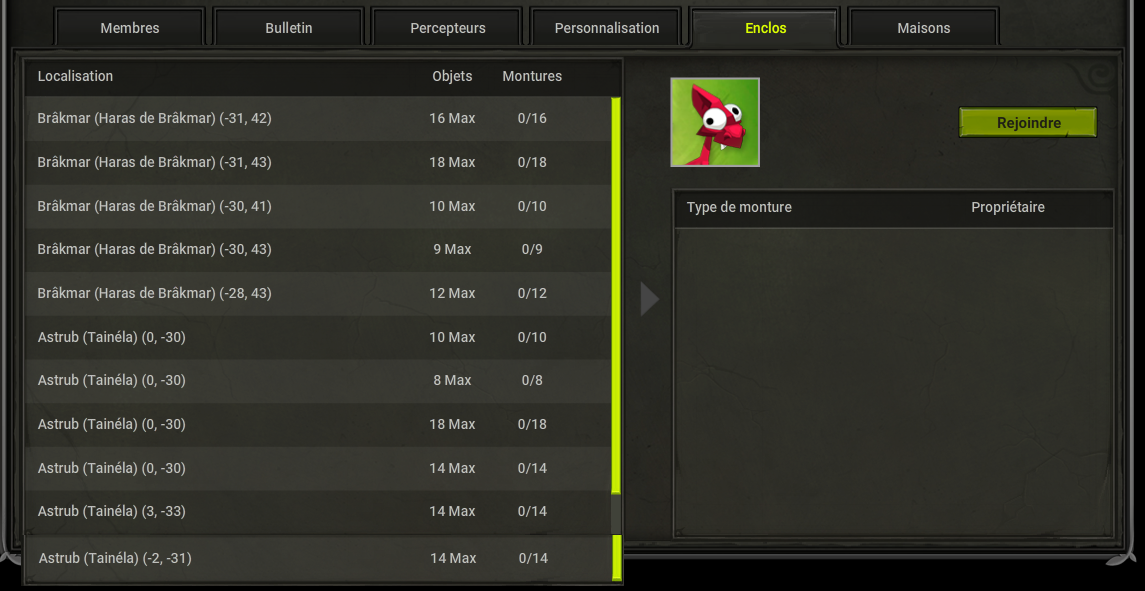Choose the Astrub (-2, -31) paddock row

318,558
